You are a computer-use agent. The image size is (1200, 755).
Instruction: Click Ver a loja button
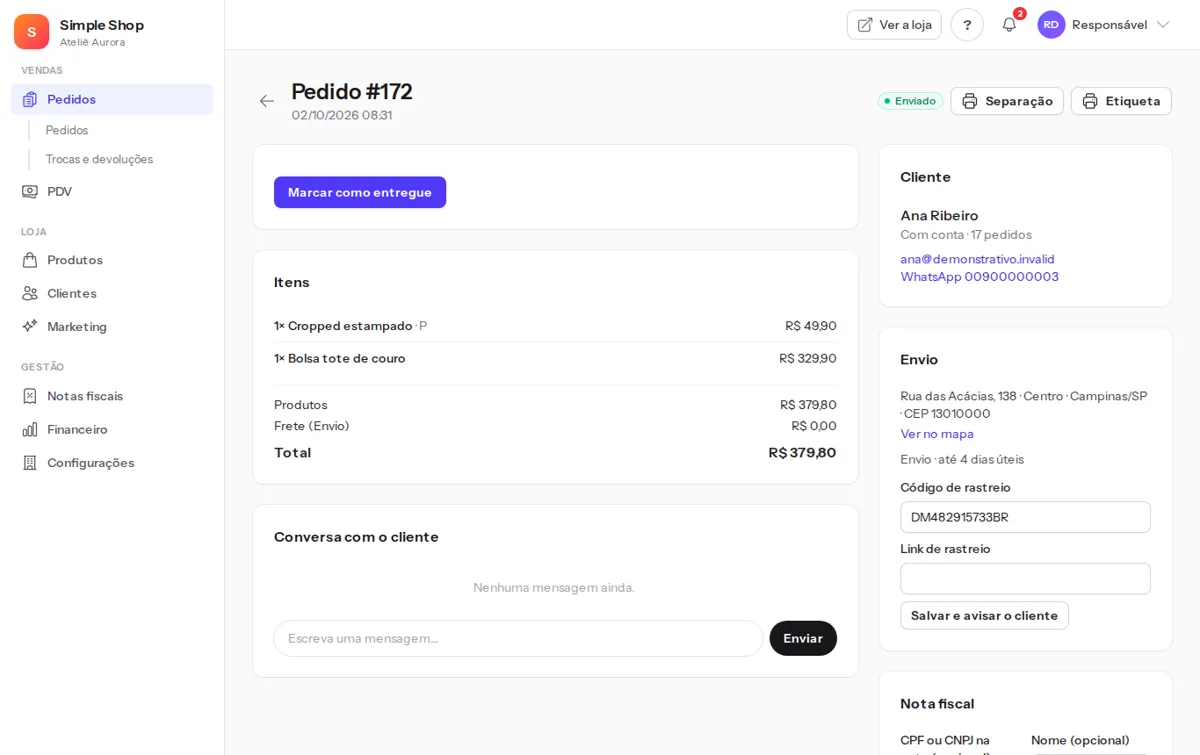click(x=894, y=25)
